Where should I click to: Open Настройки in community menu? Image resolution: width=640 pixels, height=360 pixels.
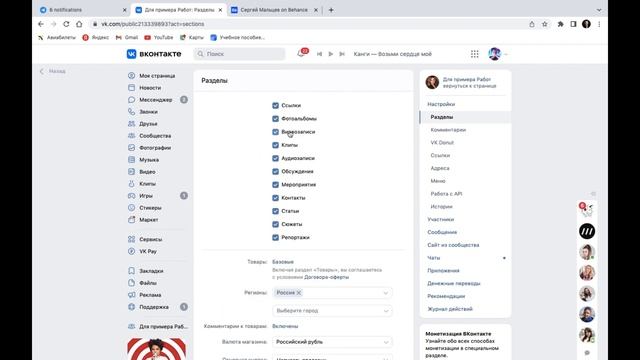coord(441,104)
